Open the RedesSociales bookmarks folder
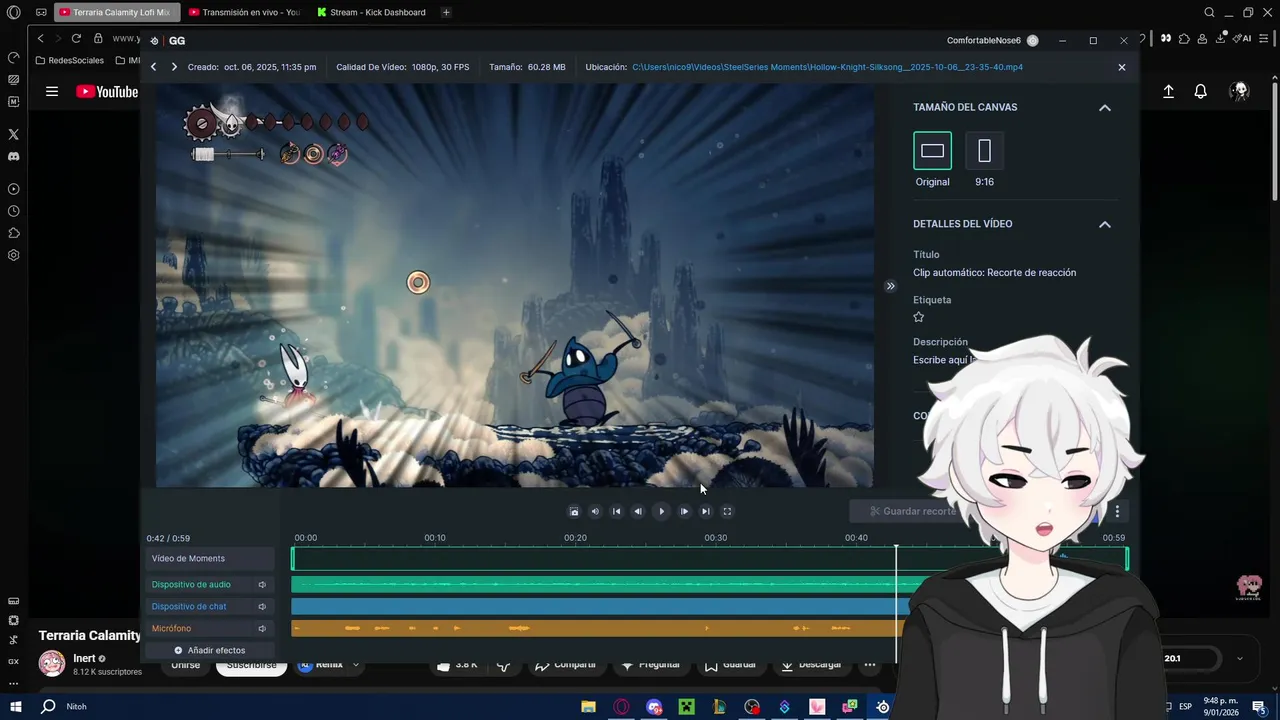The width and height of the screenshot is (1280, 720). click(69, 60)
